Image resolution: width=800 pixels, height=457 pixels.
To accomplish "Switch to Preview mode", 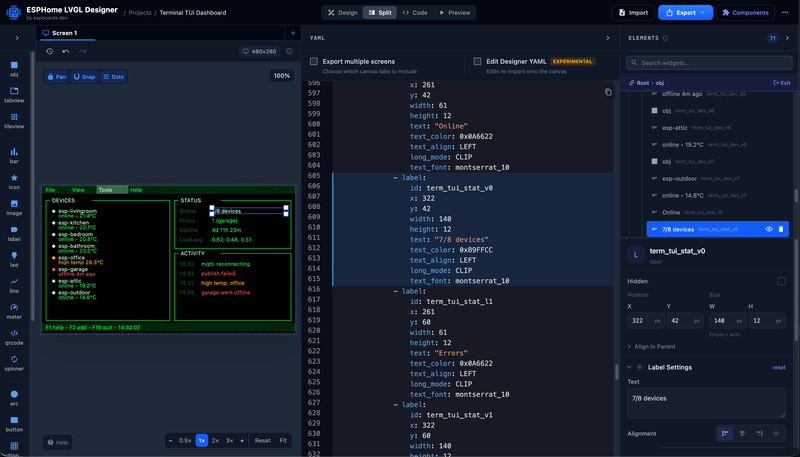I will coord(455,13).
